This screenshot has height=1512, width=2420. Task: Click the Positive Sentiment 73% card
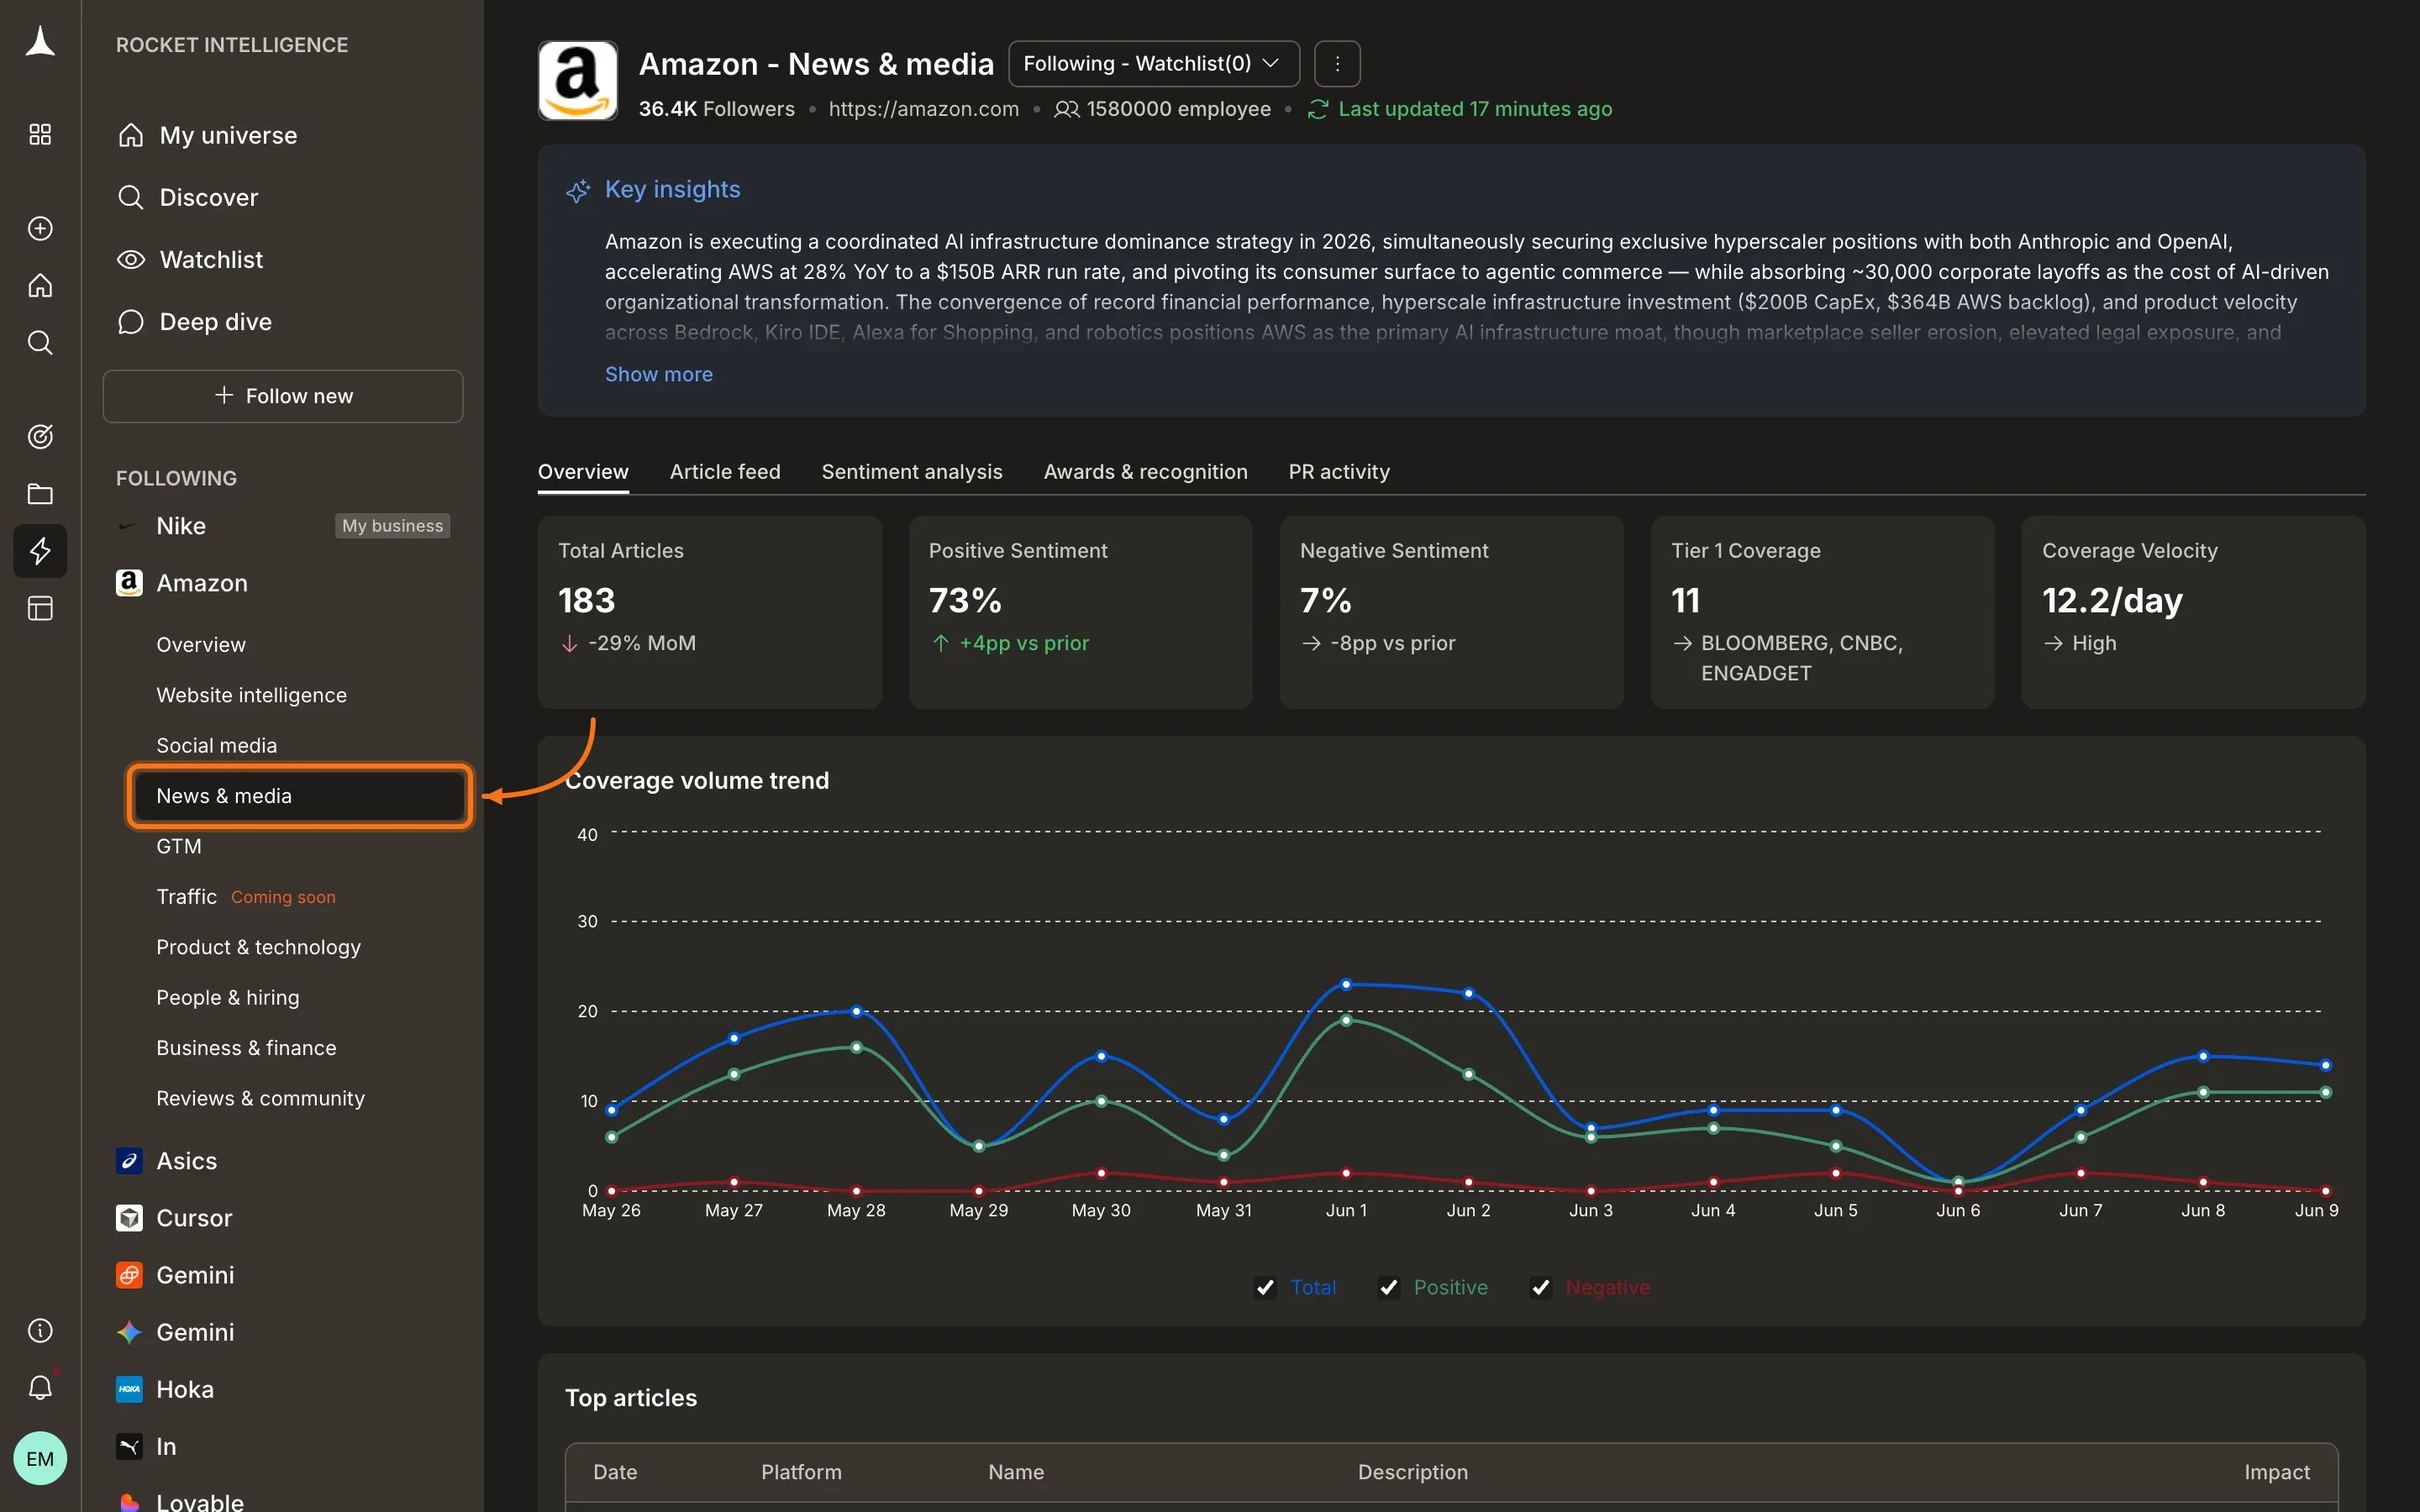pyautogui.click(x=1081, y=612)
